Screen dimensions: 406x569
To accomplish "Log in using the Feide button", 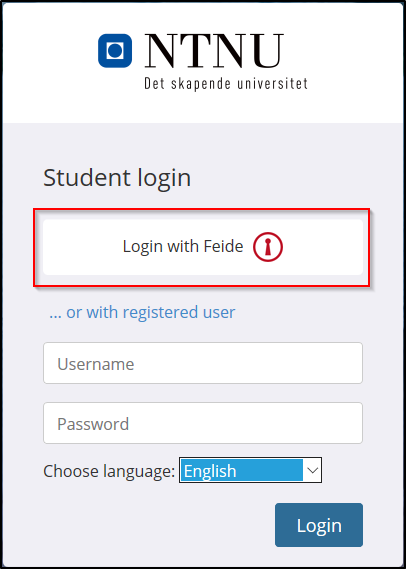I will (x=203, y=247).
